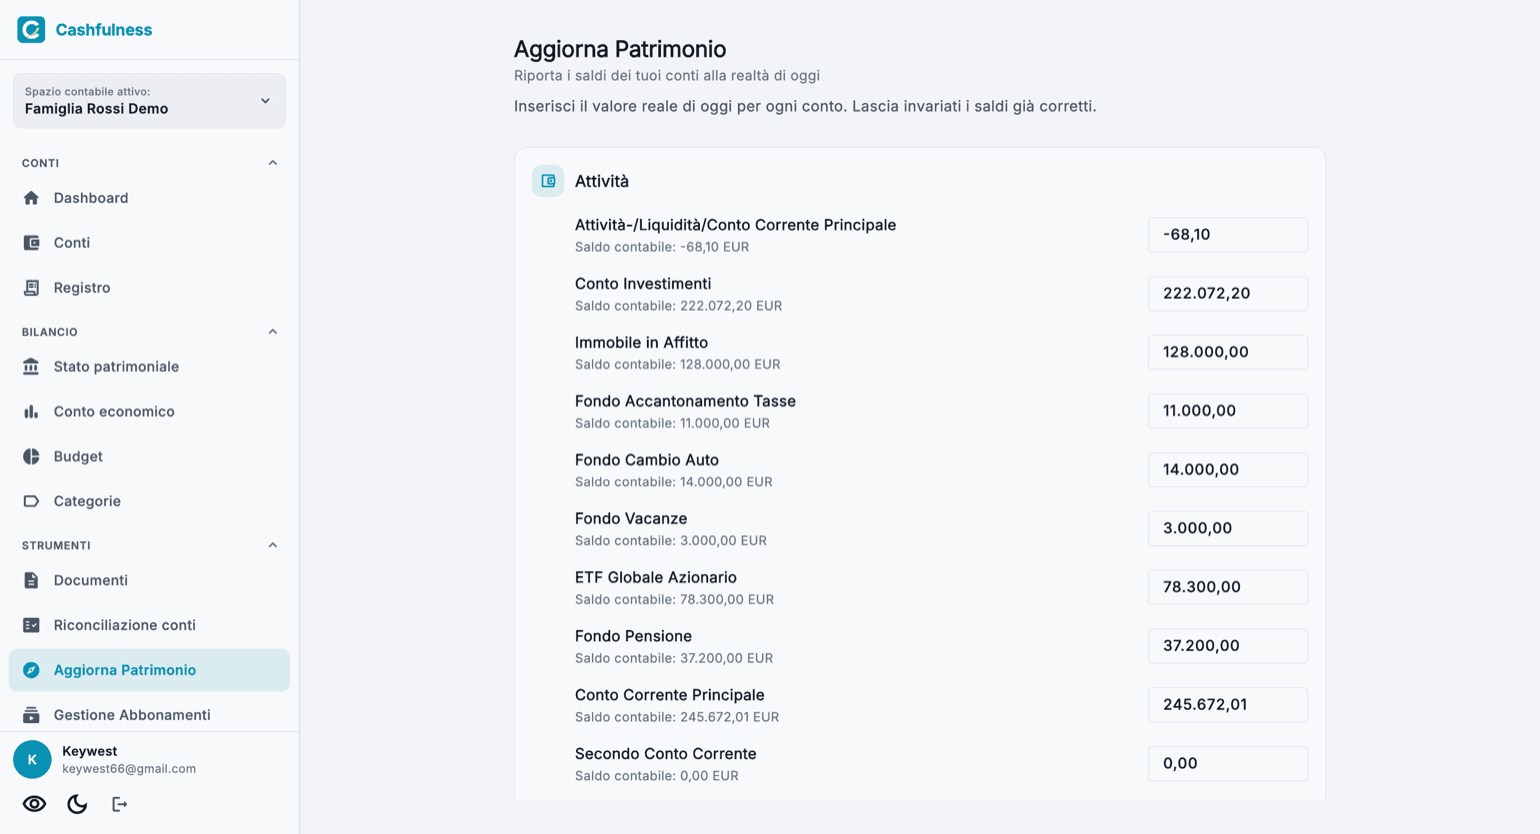
Task: Open Dashboard via its home icon
Action: 31,198
